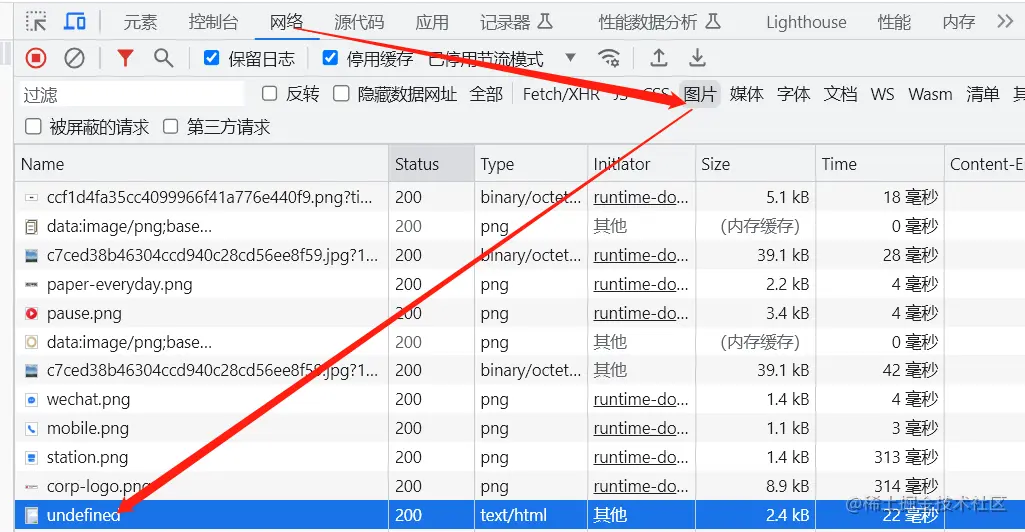This screenshot has height=532, width=1025.
Task: Open the 网络 Network tab
Action: [x=286, y=22]
